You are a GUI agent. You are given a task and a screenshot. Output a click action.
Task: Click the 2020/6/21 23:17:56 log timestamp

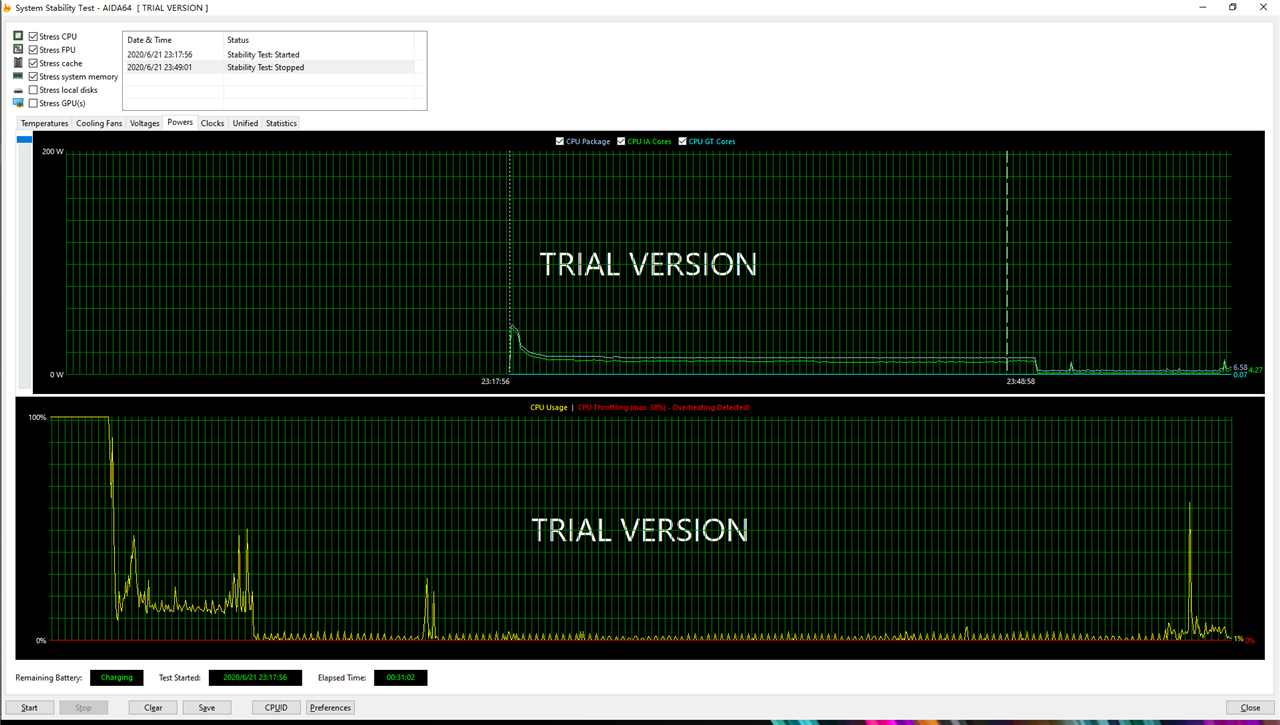(160, 55)
